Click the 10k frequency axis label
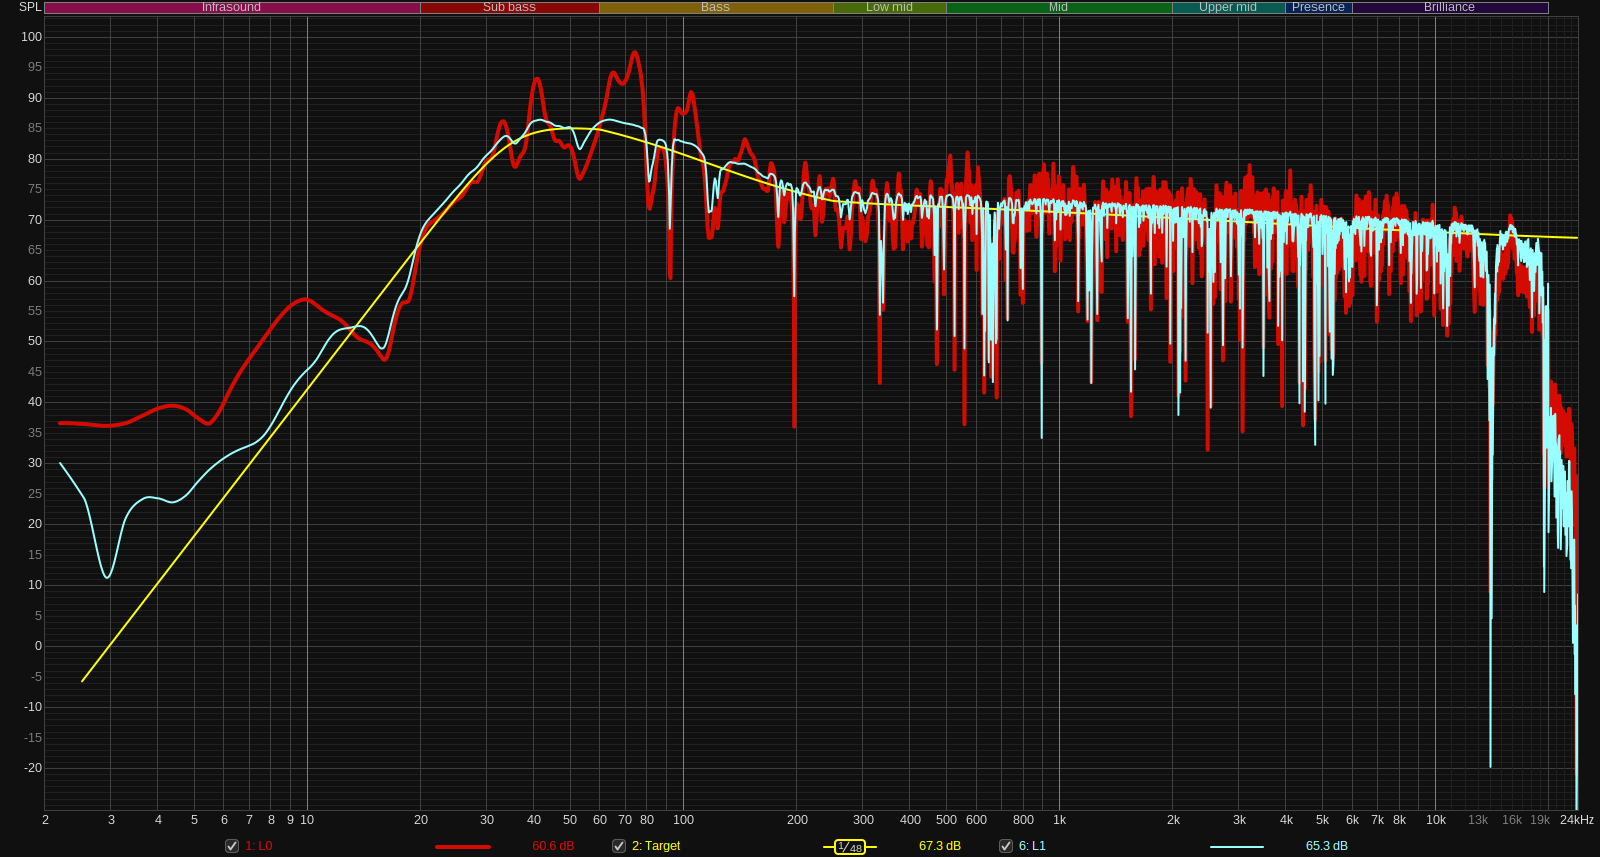Viewport: 1600px width, 857px height. tap(1436, 820)
